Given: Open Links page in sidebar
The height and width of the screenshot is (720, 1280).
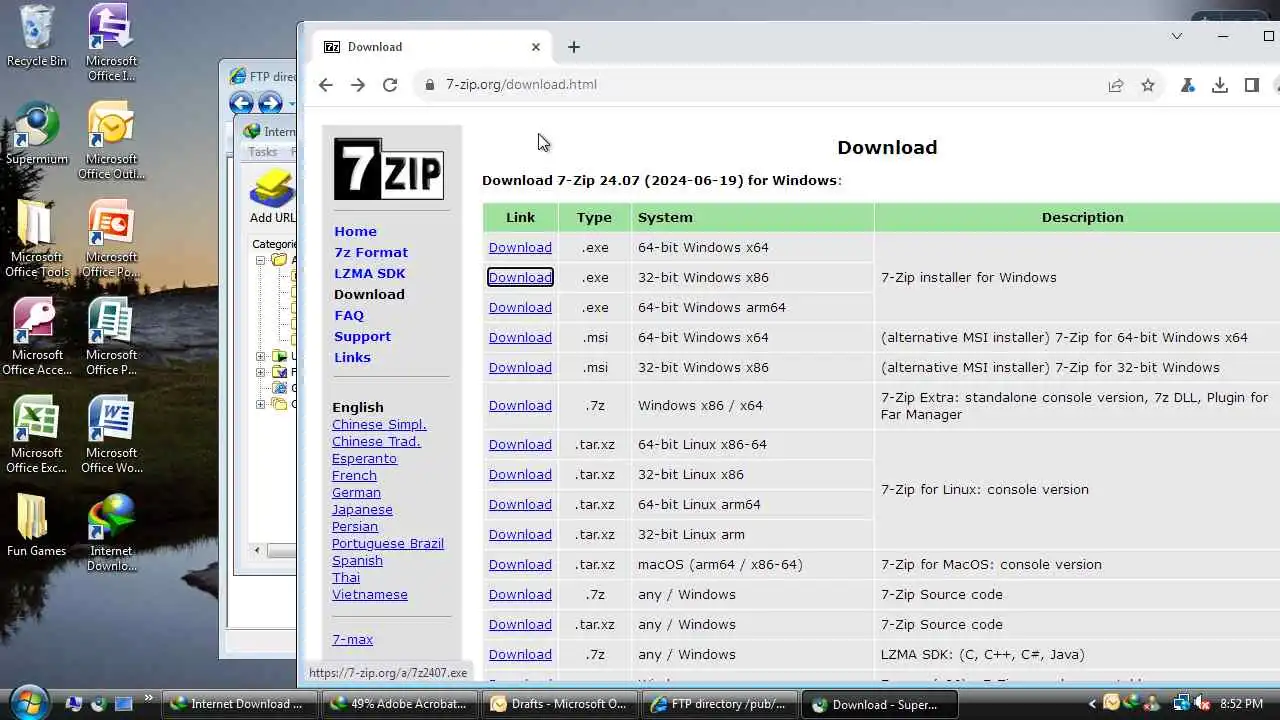Looking at the screenshot, I should click(x=352, y=357).
